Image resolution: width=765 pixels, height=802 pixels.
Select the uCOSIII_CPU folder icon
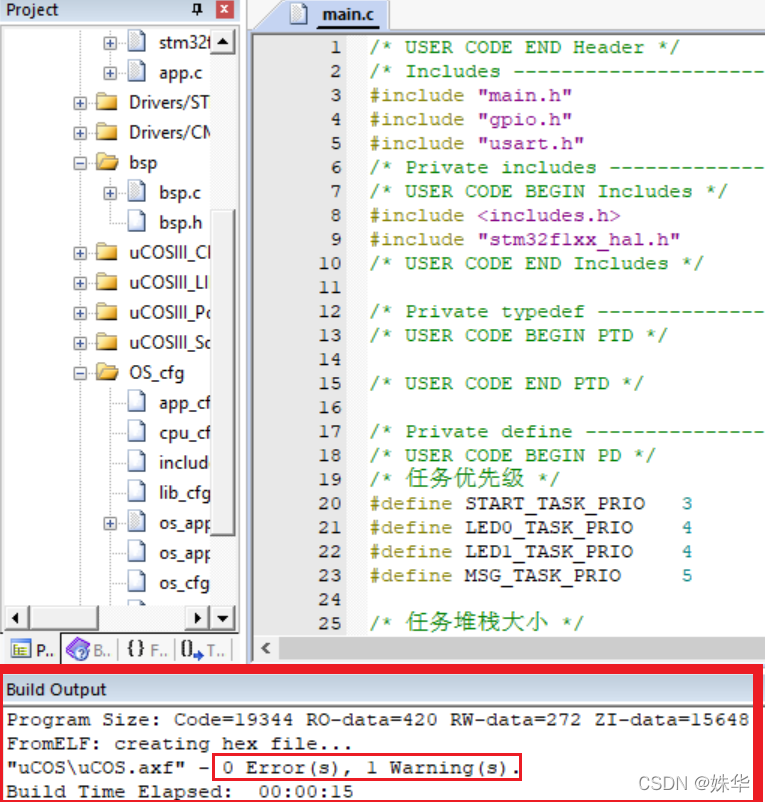(107, 252)
